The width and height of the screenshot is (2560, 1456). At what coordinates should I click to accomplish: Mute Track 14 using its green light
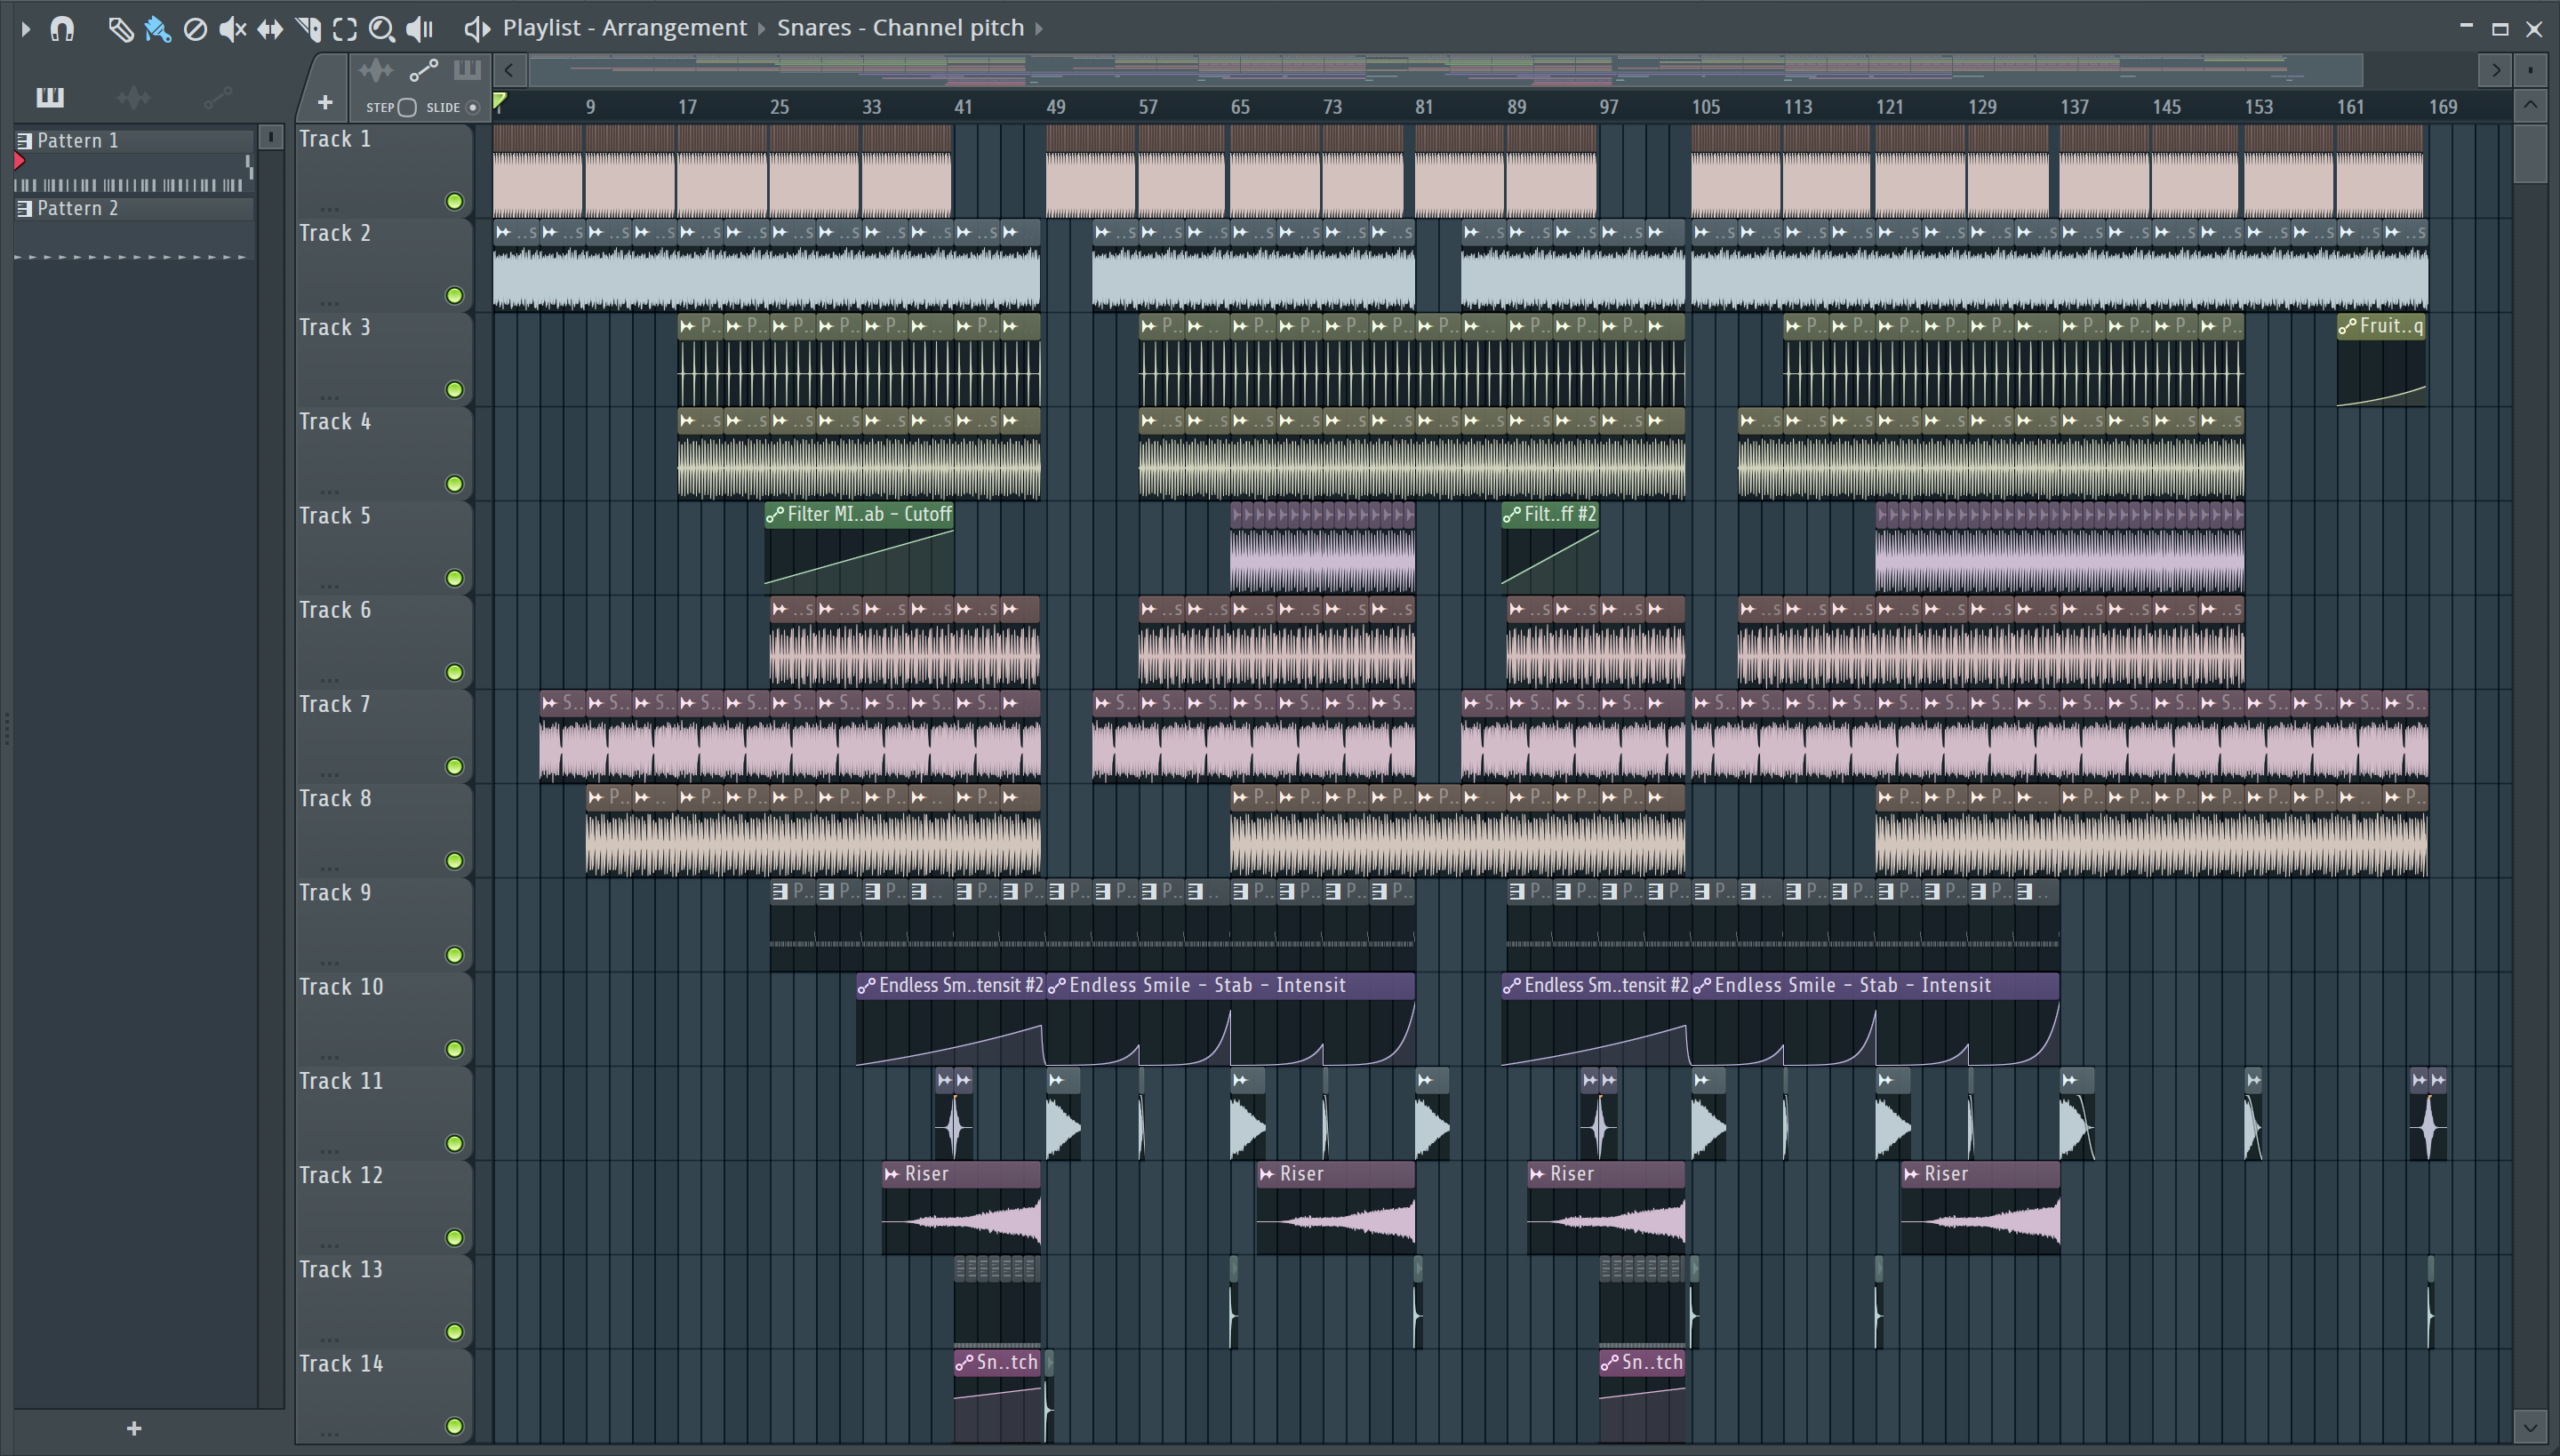click(454, 1427)
